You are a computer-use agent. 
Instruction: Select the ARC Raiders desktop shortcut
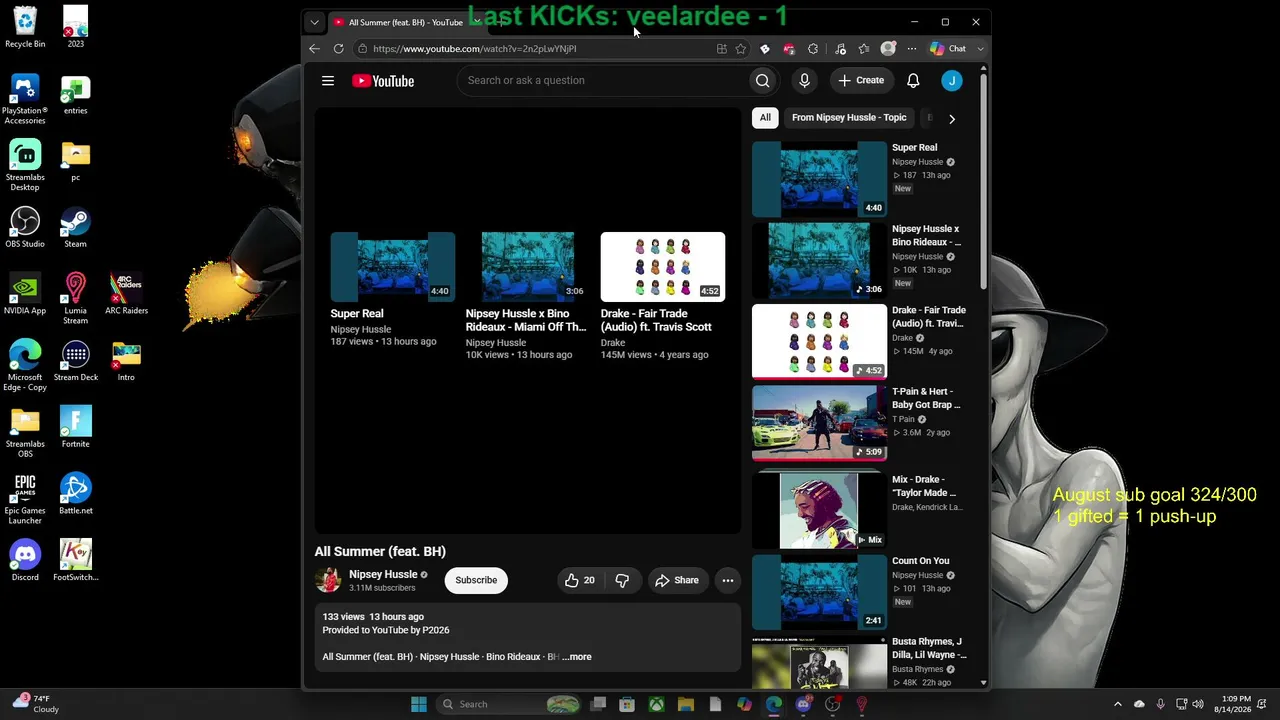(126, 293)
